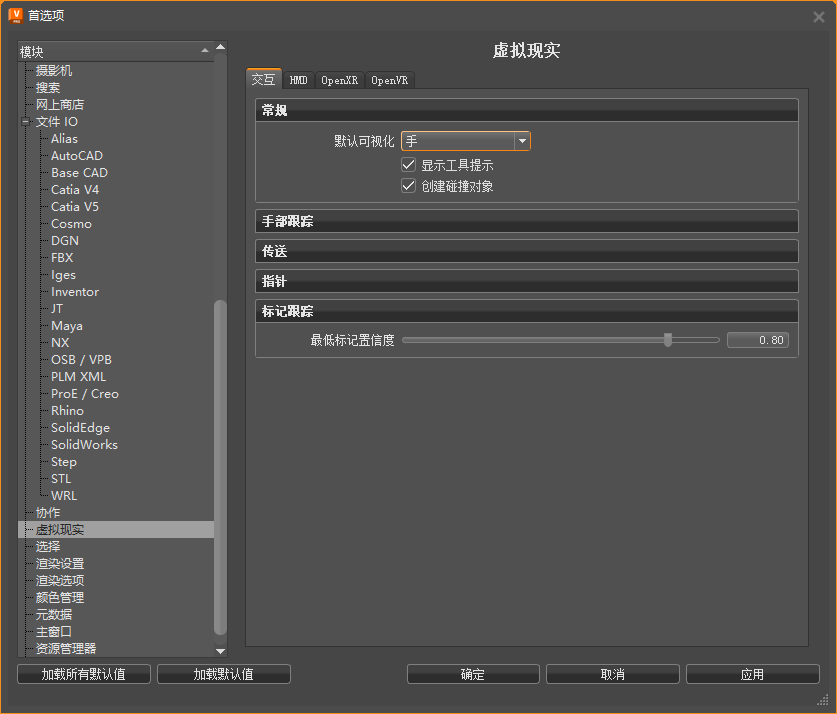Click the 应用 button
Screen dimensions: 837x714
tap(753, 674)
